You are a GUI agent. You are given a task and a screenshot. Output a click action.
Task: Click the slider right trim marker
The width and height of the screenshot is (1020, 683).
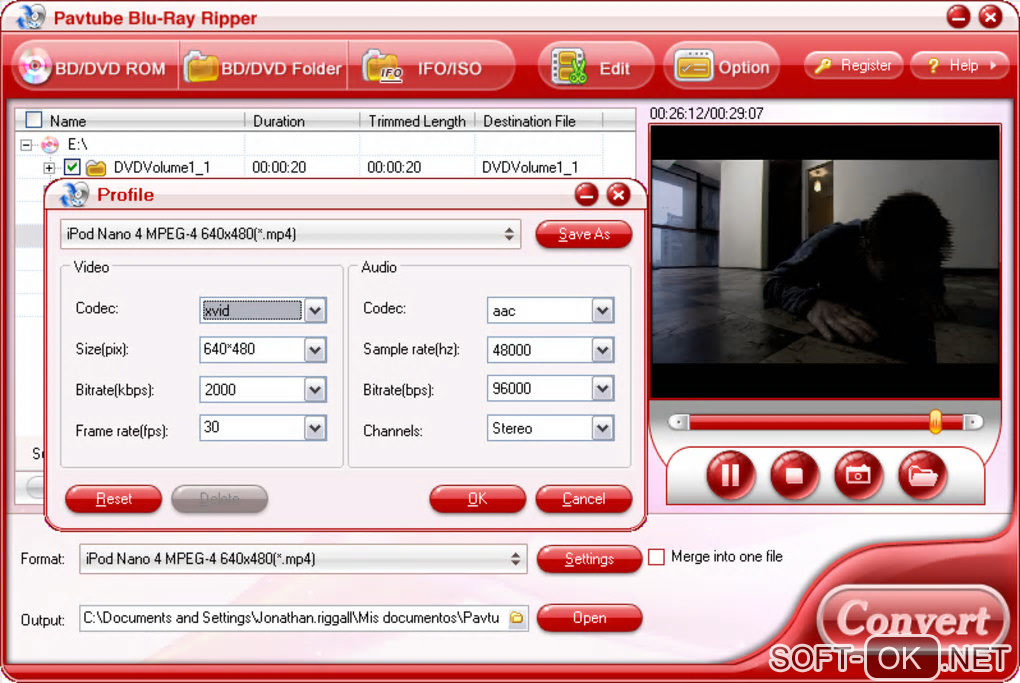[973, 422]
